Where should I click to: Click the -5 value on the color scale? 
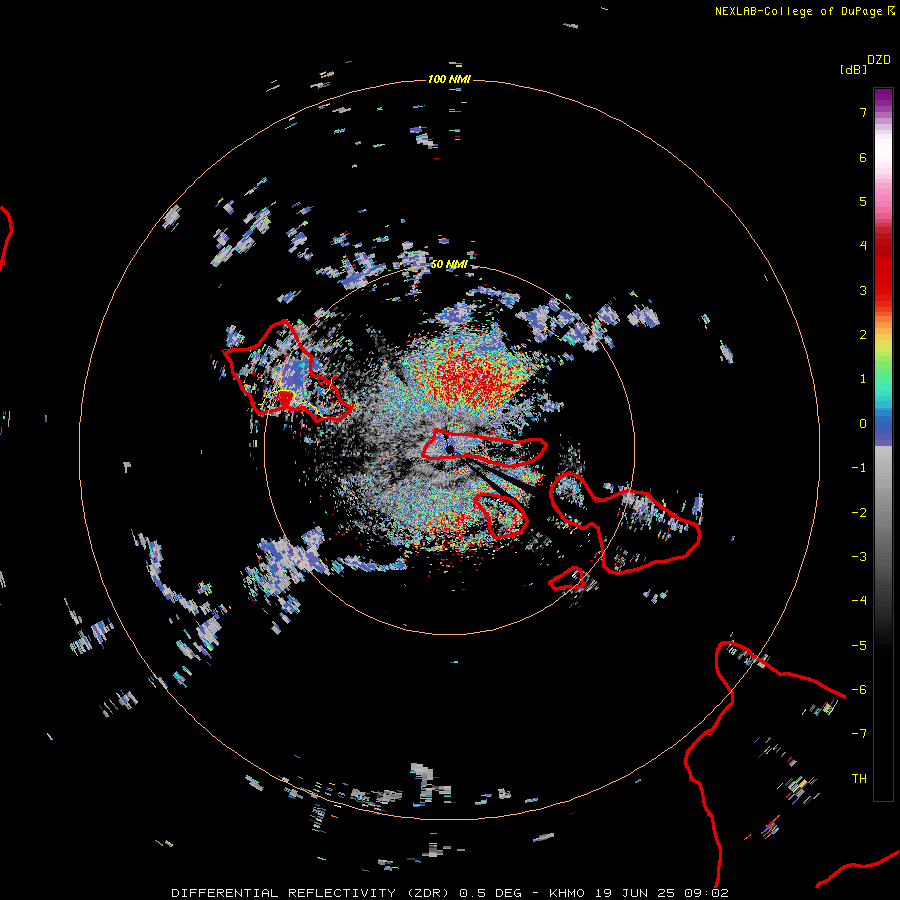click(x=859, y=646)
